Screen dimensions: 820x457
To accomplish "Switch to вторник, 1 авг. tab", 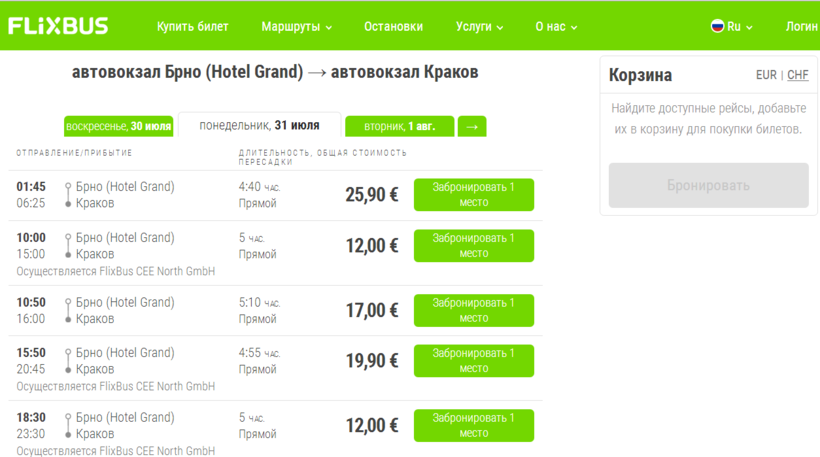I will tap(399, 127).
